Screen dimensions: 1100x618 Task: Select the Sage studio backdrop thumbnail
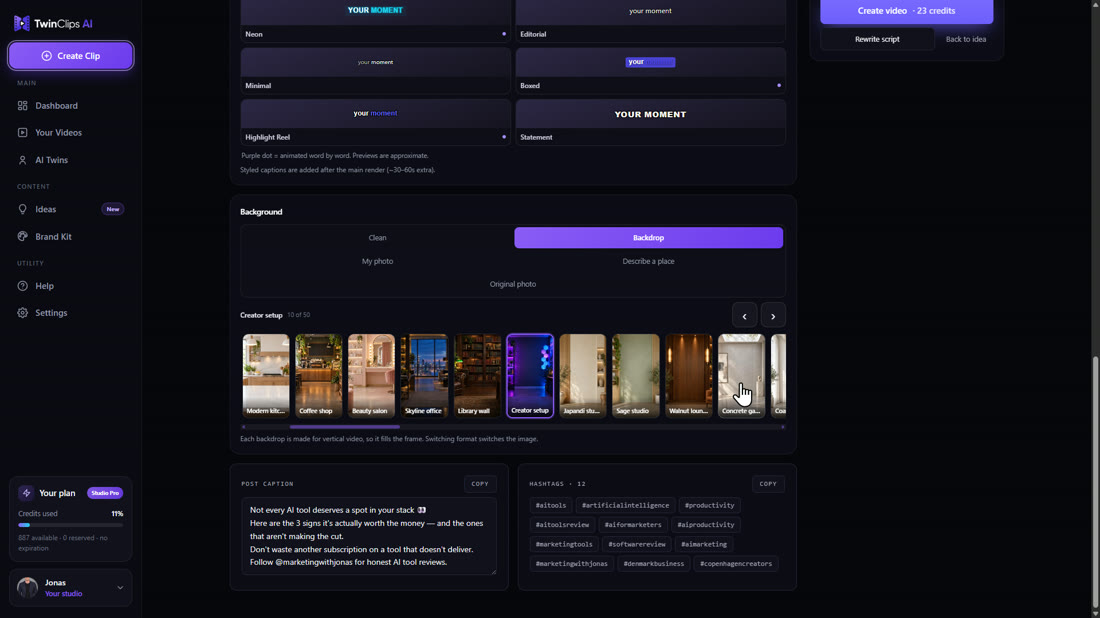click(x=636, y=375)
